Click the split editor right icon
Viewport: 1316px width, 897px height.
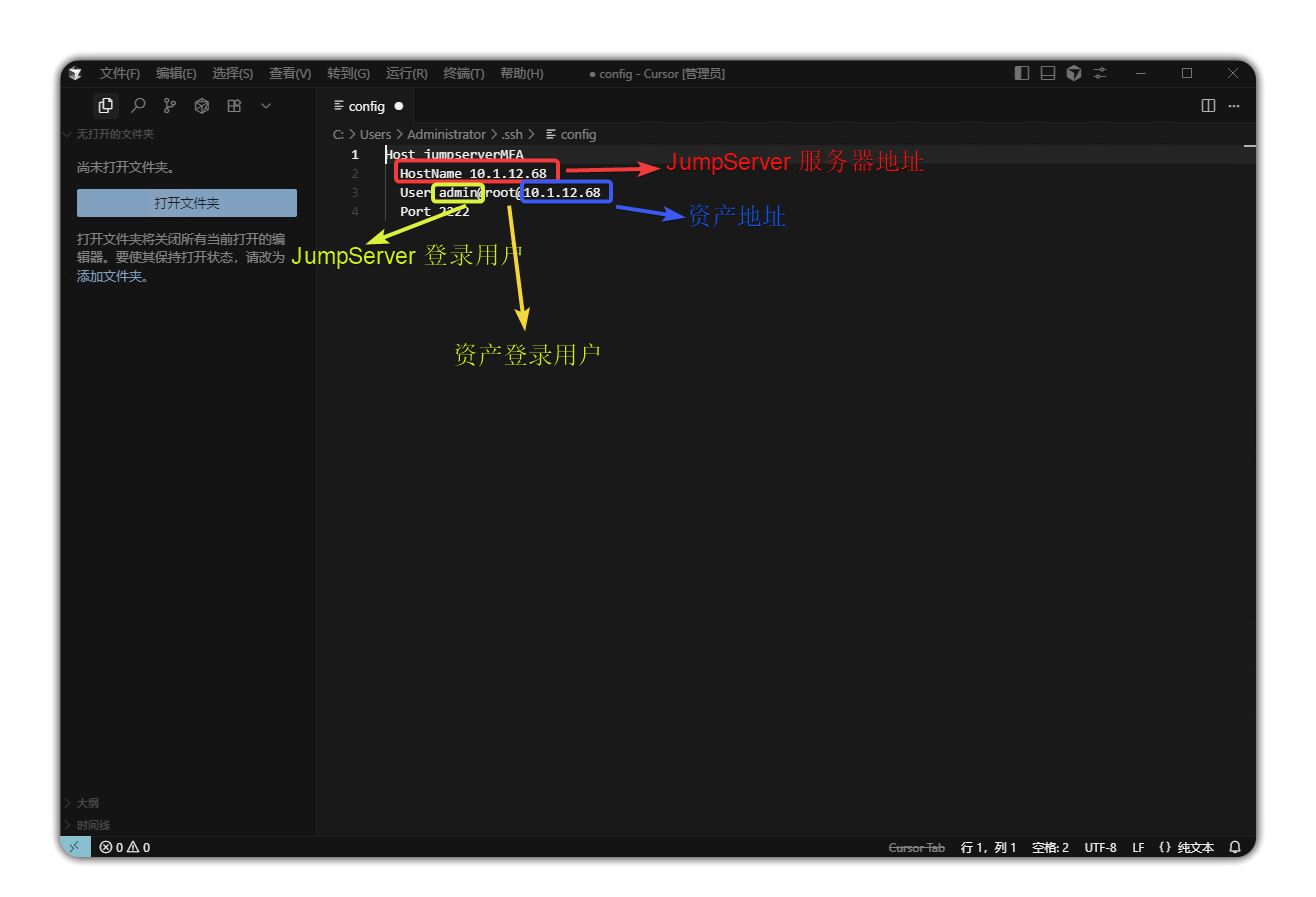coord(1208,105)
